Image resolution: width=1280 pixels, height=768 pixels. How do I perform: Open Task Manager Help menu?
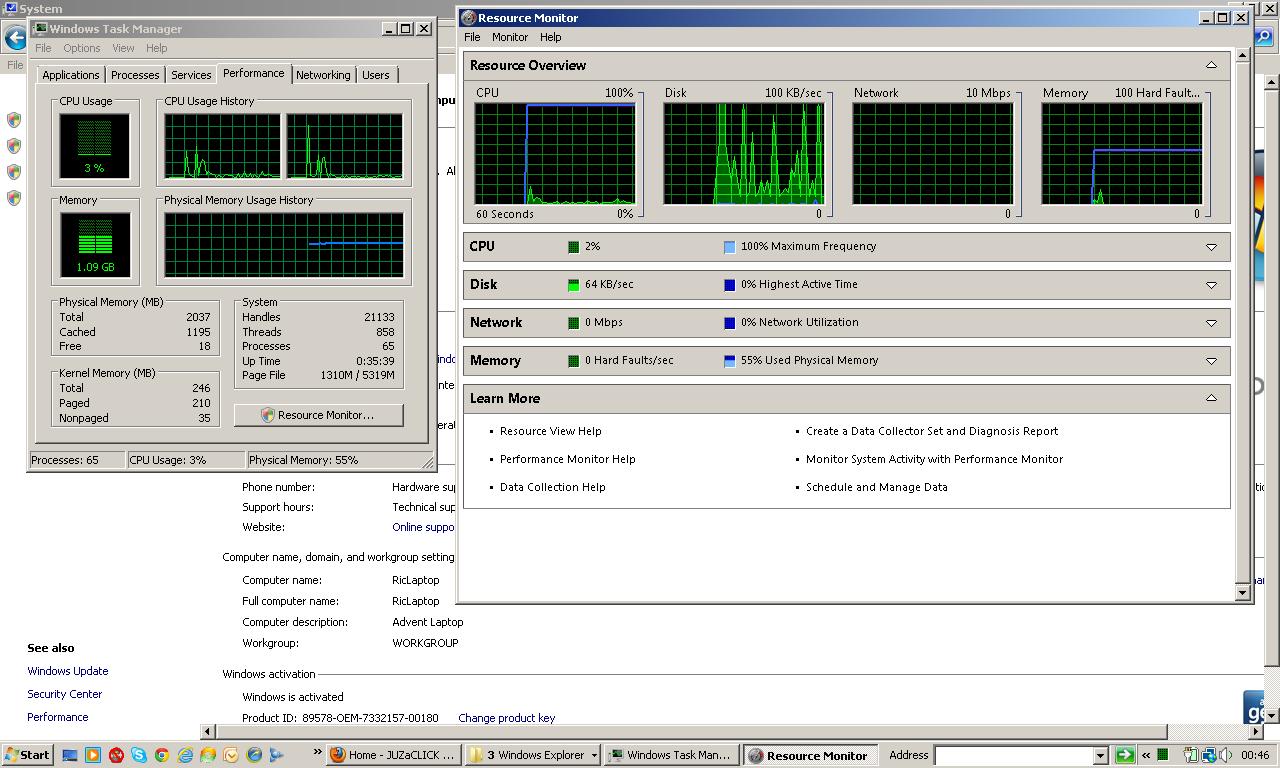(x=157, y=48)
